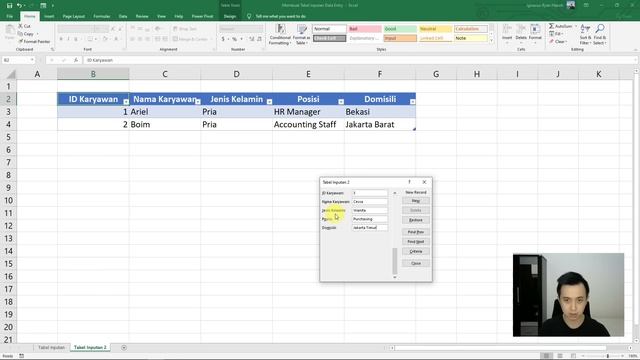Click the user account picture

571,5
